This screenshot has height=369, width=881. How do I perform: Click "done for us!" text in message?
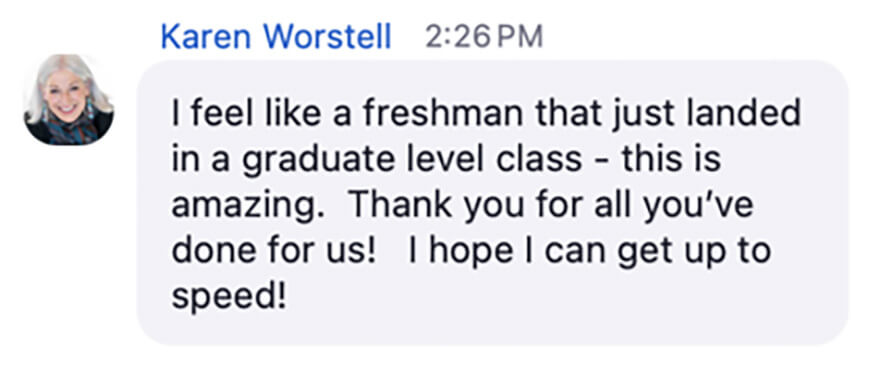coord(273,251)
